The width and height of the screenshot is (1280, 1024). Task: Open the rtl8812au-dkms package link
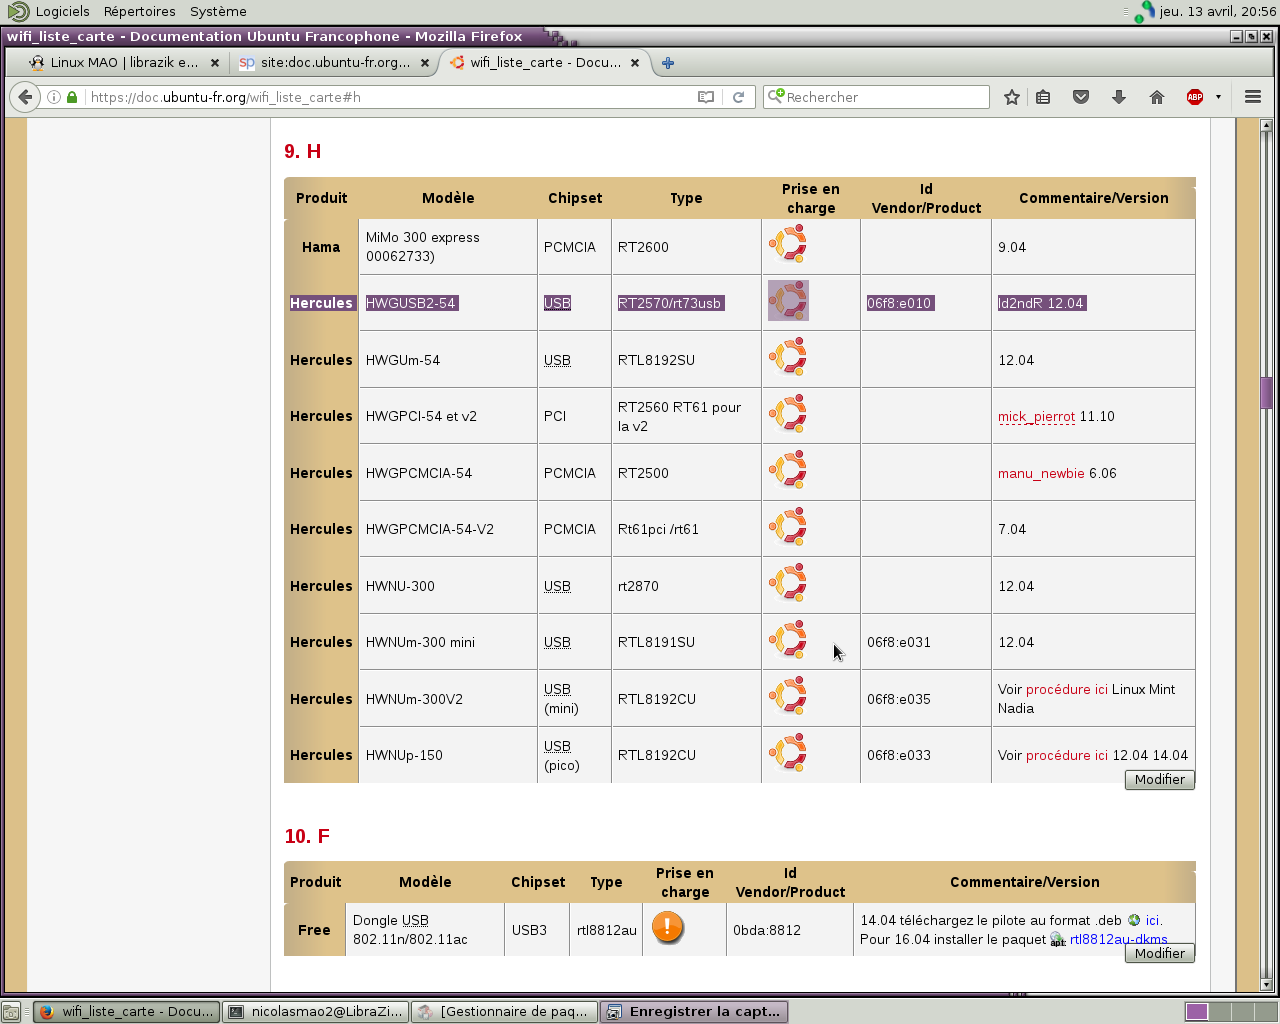(1118, 940)
